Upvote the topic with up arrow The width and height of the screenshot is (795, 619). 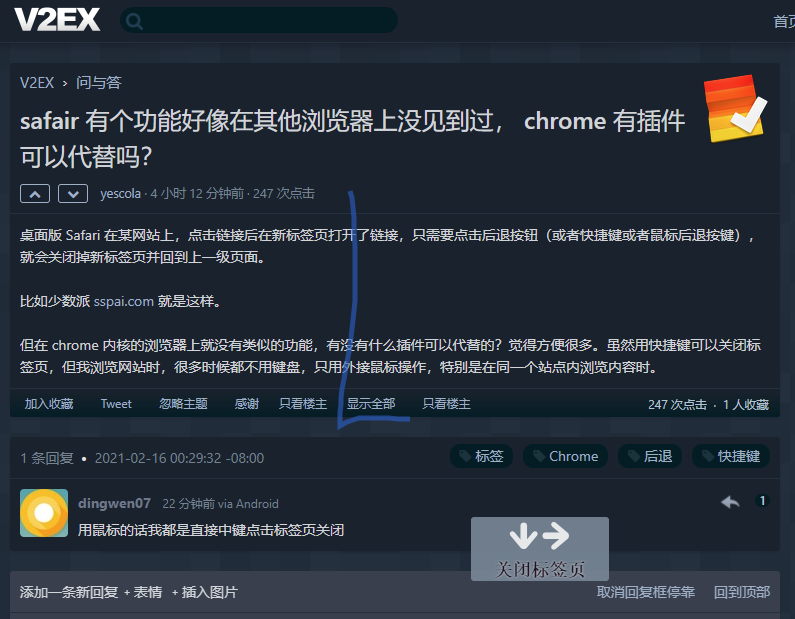pos(35,194)
